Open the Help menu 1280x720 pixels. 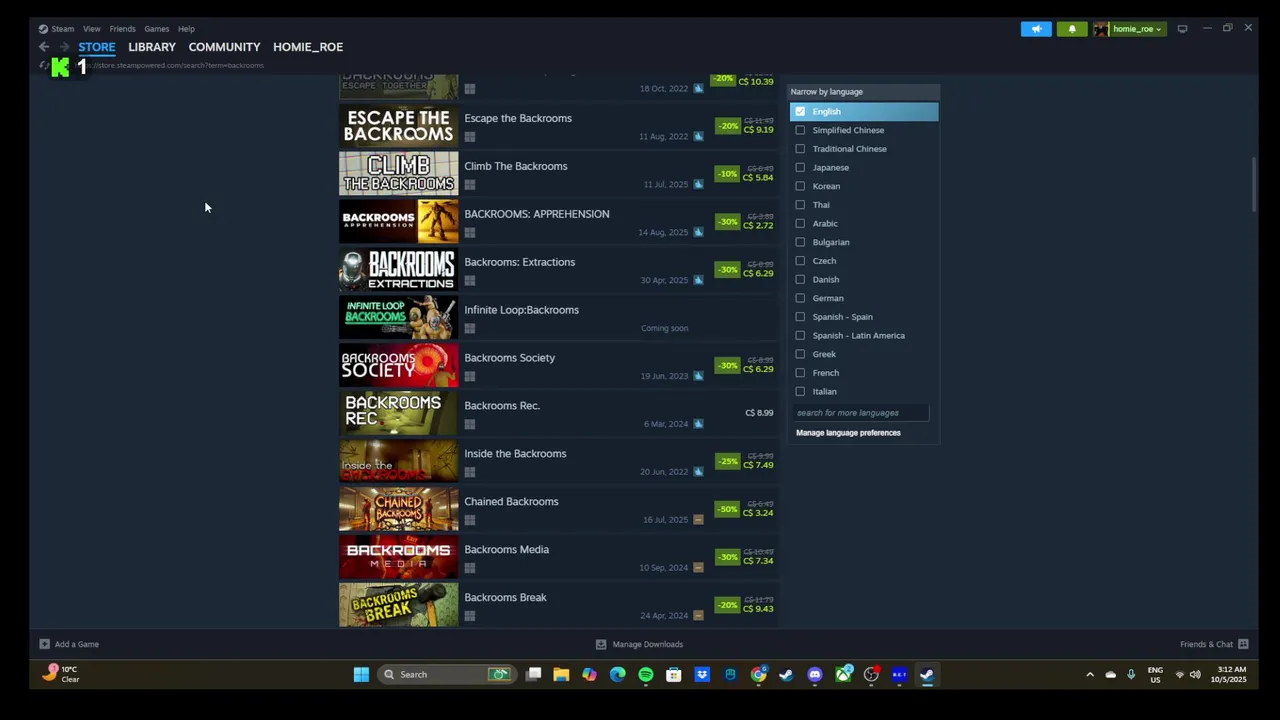(186, 29)
